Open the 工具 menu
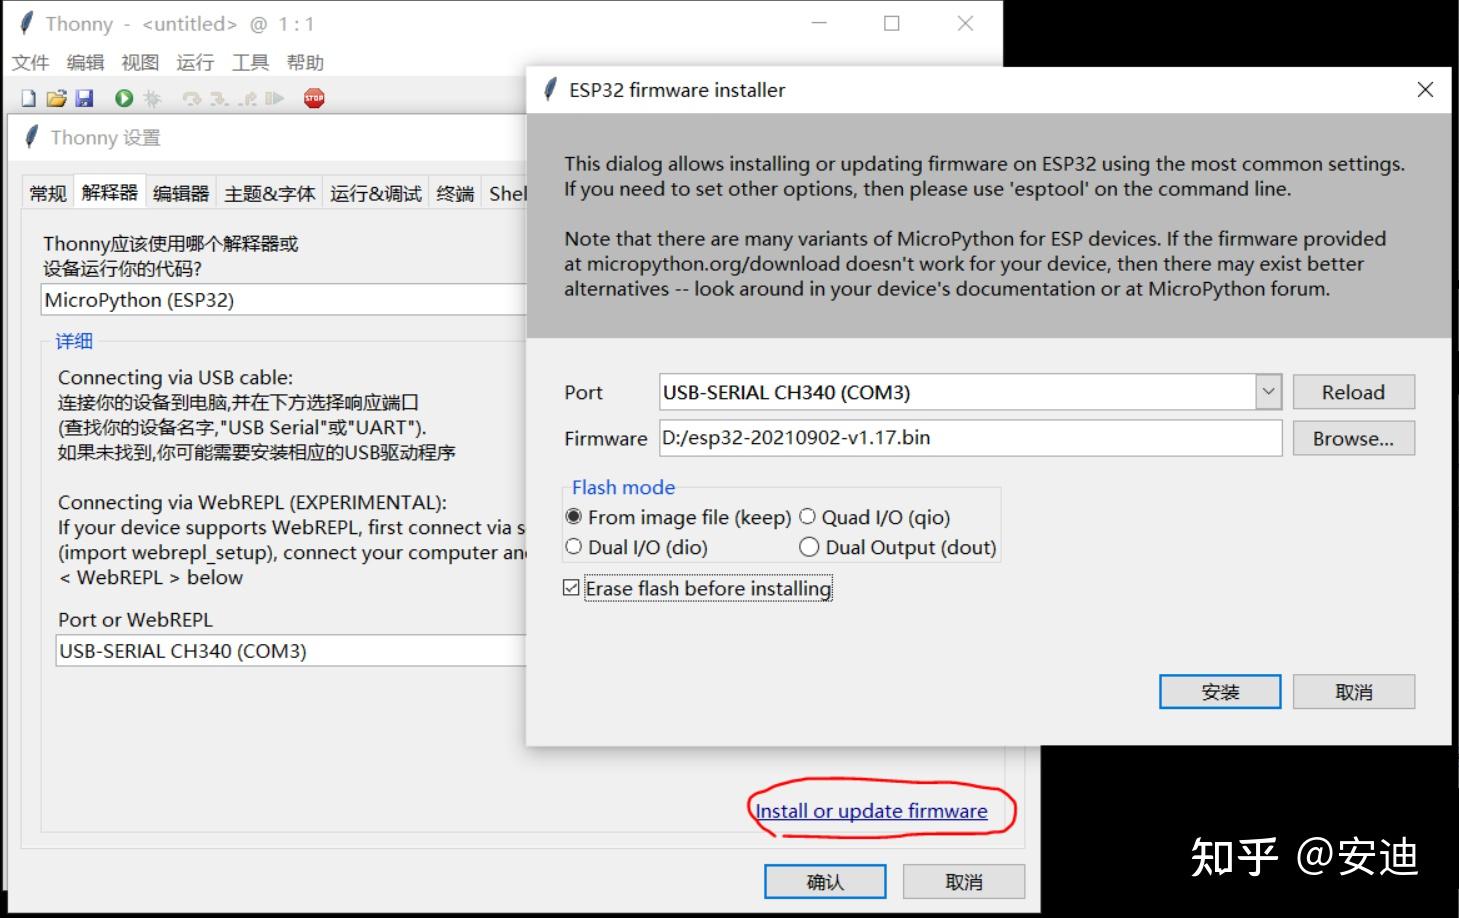Image resolution: width=1459 pixels, height=918 pixels. pyautogui.click(x=250, y=62)
